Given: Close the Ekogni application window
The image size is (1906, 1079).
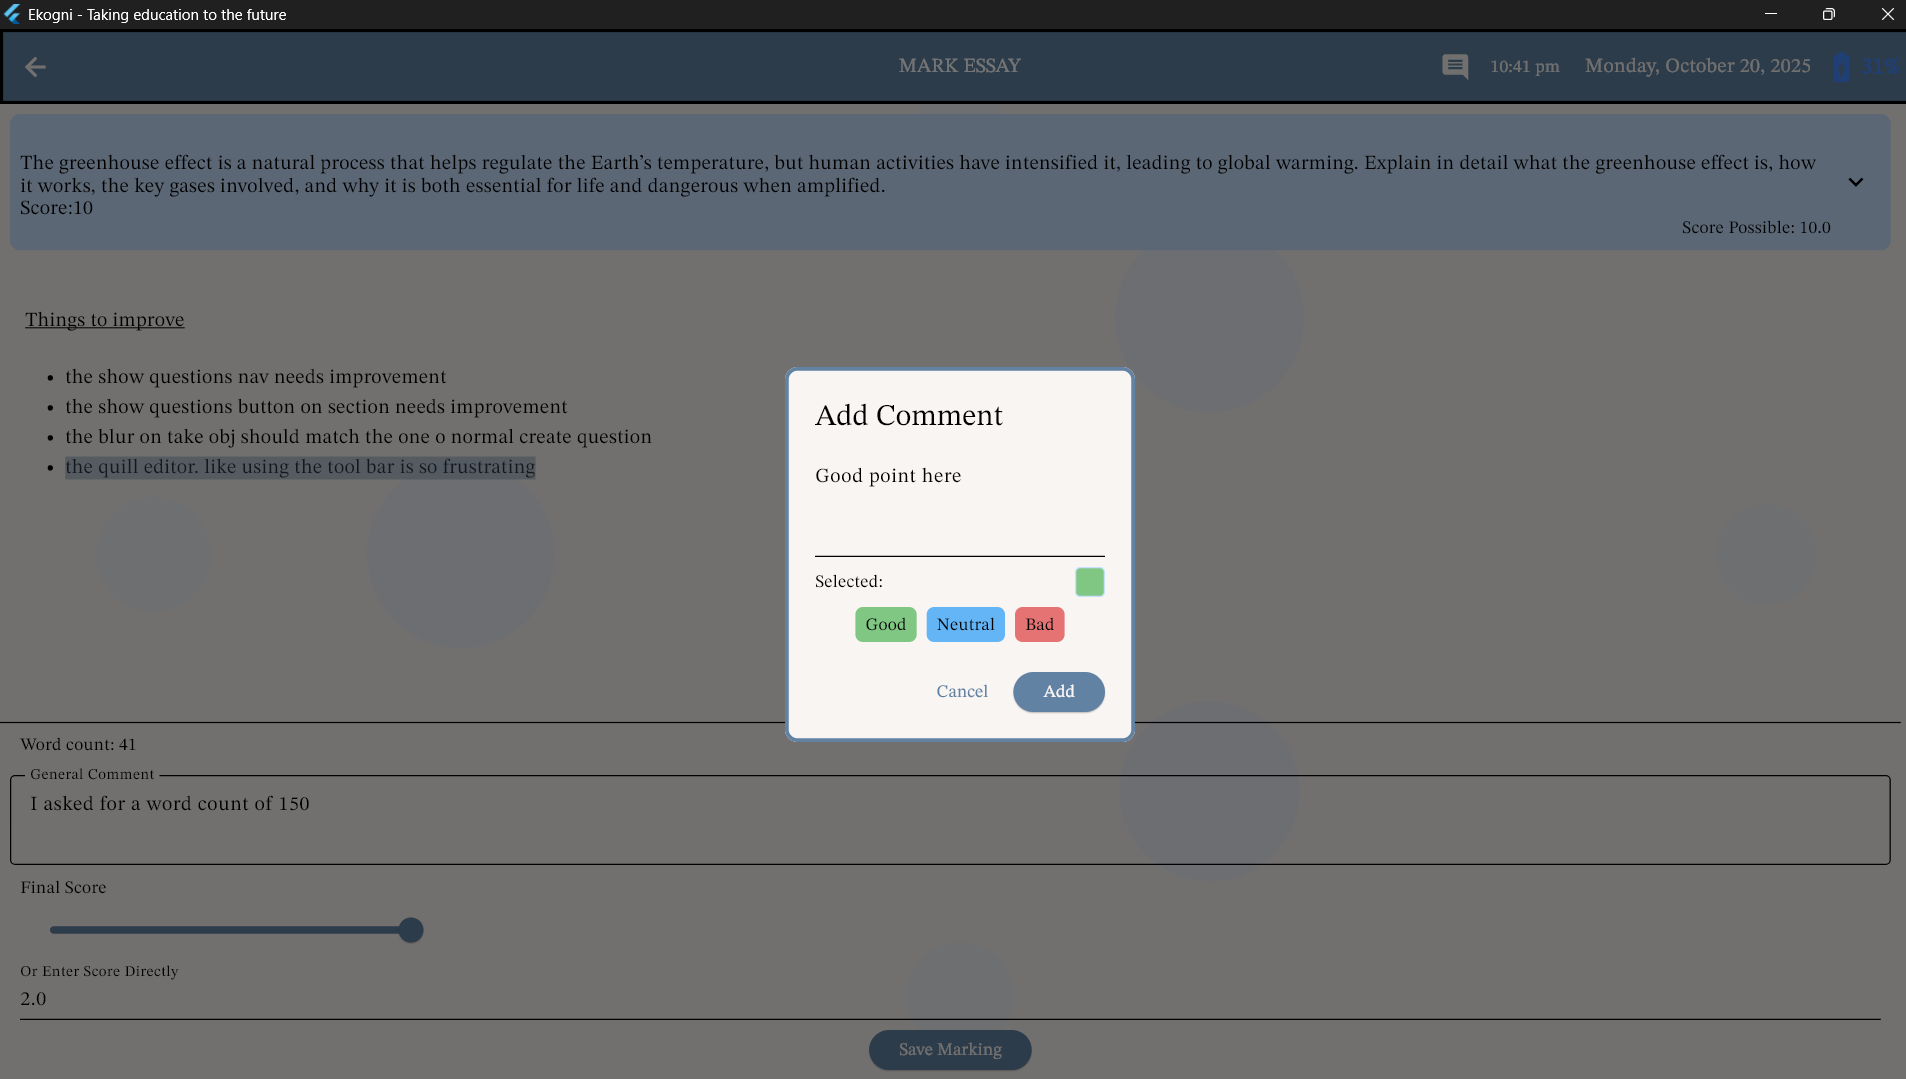Looking at the screenshot, I should pyautogui.click(x=1887, y=14).
